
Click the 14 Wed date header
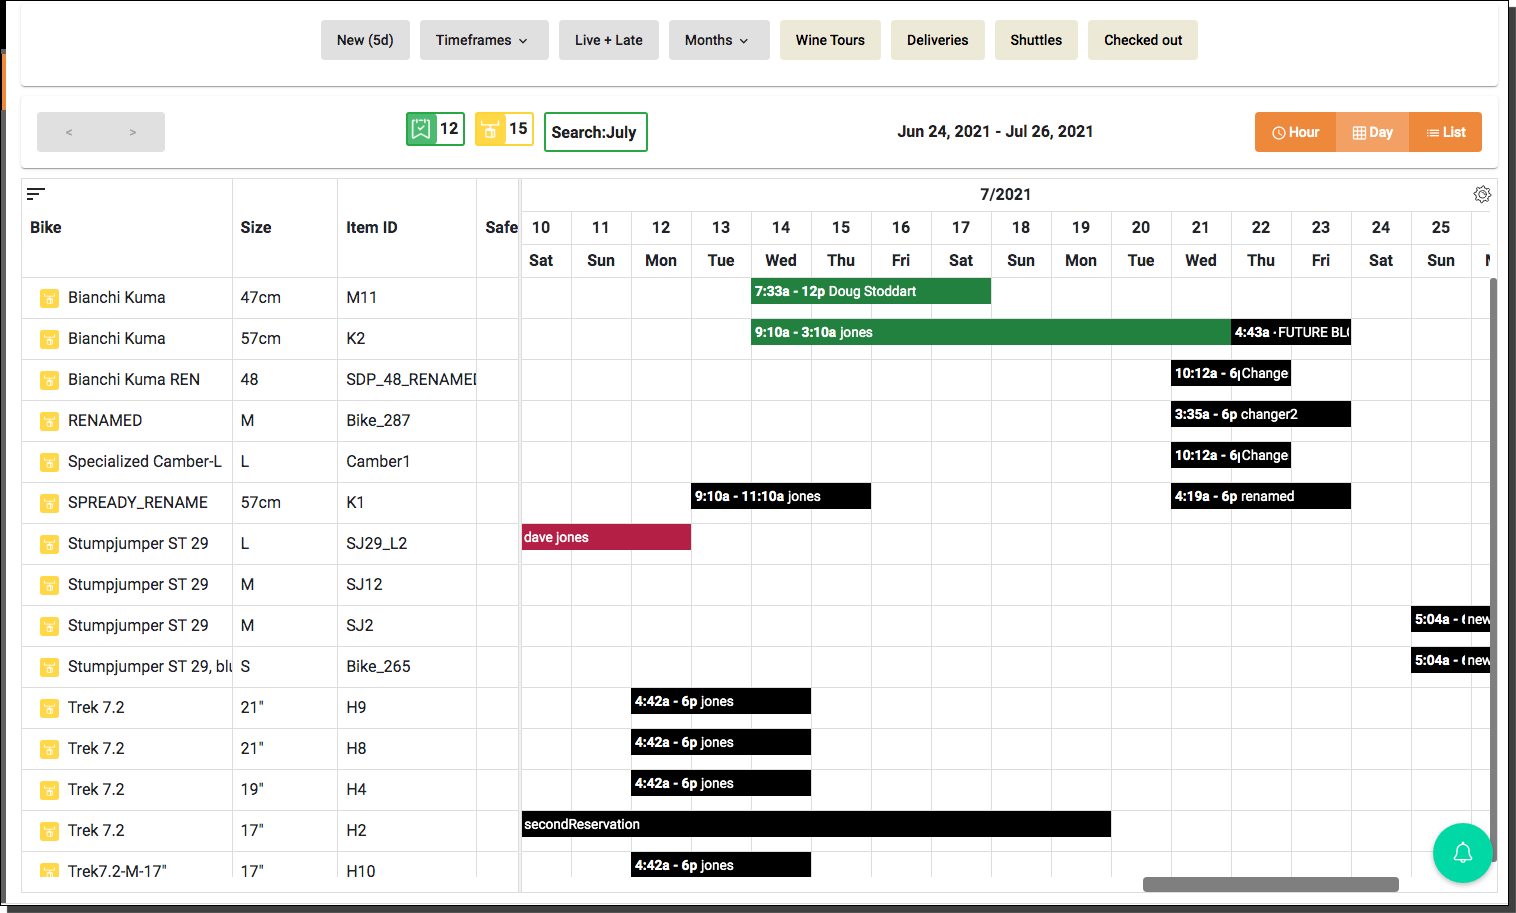[x=781, y=244]
